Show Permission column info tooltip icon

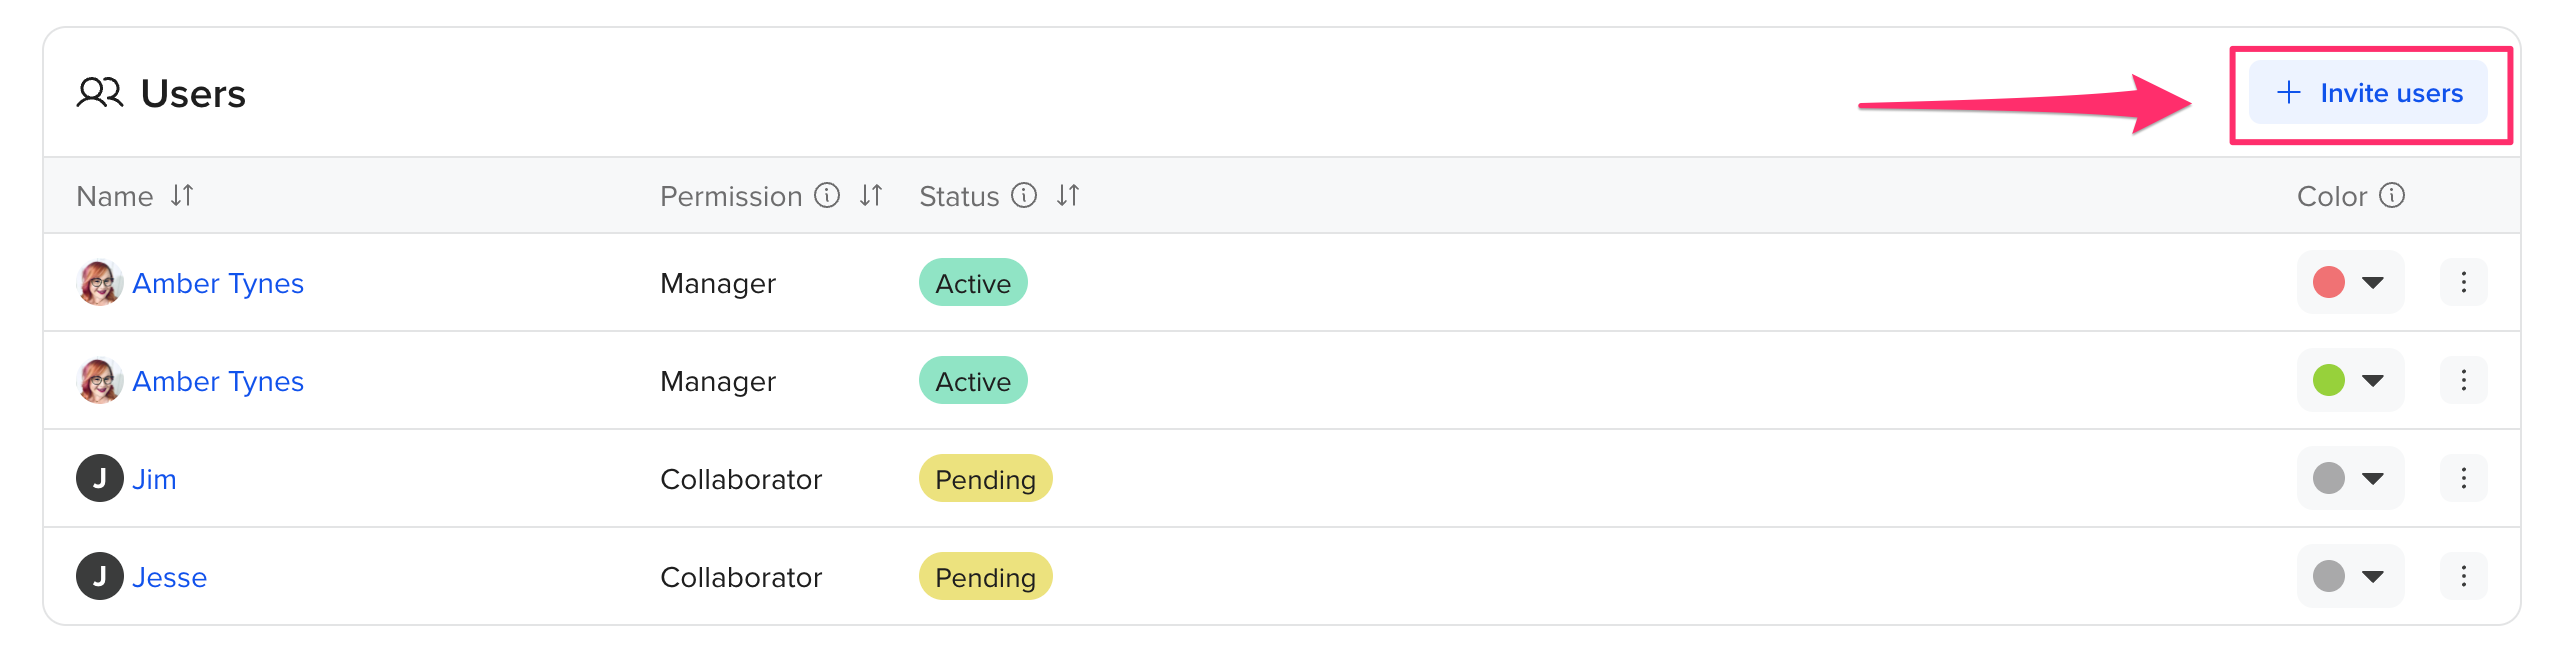point(827,195)
